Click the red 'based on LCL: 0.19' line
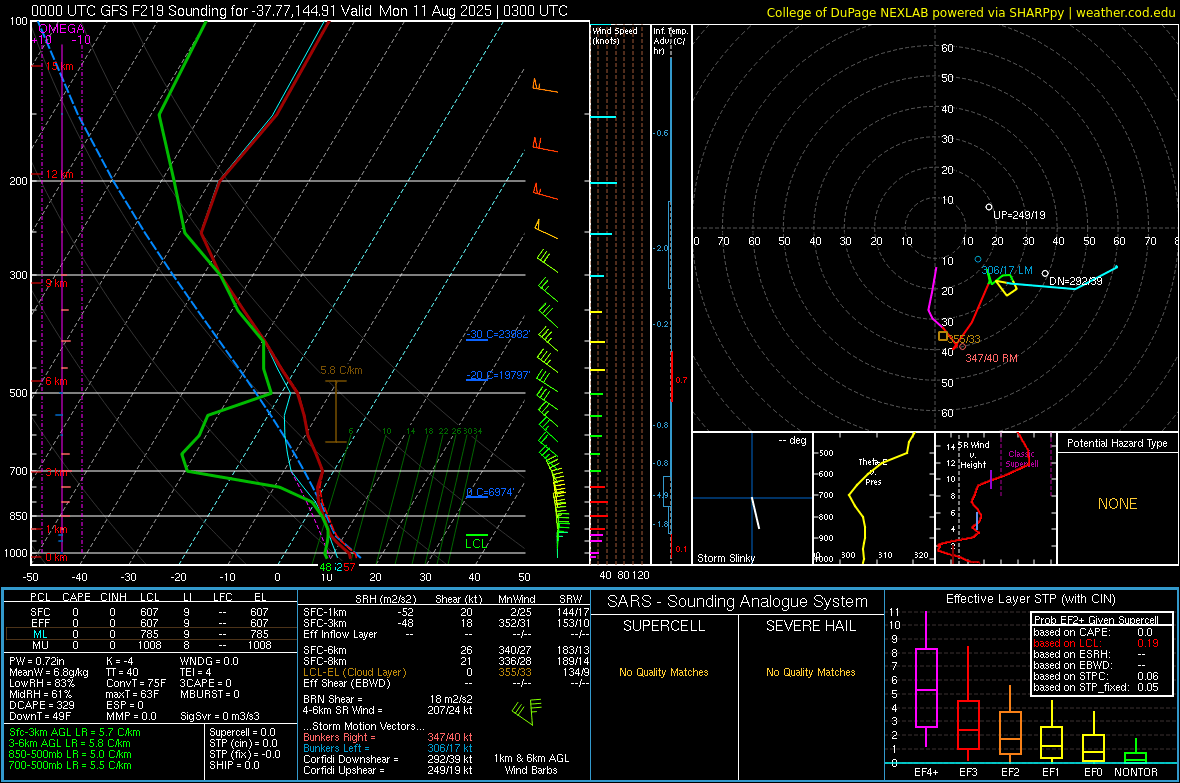 pos(1096,643)
